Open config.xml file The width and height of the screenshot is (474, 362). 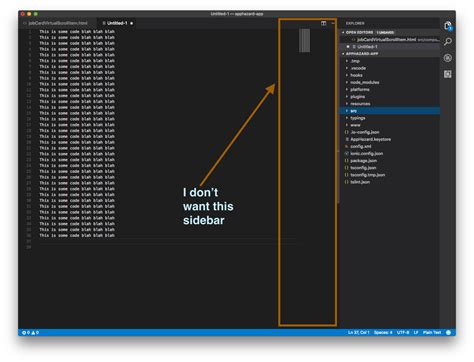pos(390,146)
